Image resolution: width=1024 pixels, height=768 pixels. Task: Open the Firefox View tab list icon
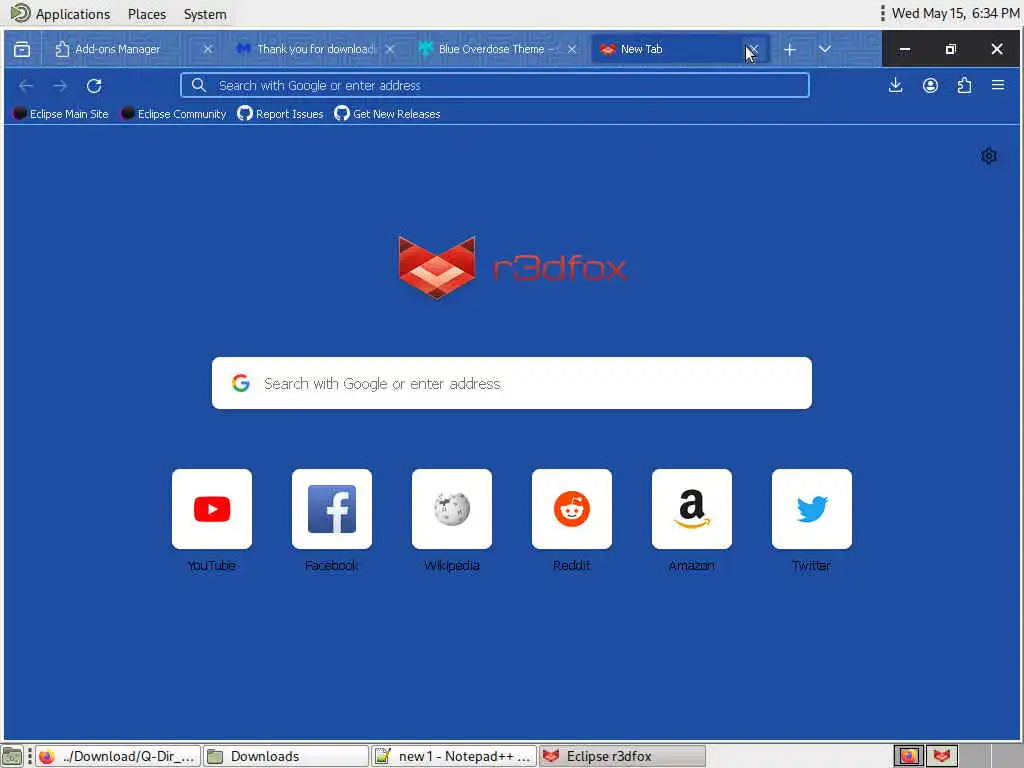tap(22, 49)
